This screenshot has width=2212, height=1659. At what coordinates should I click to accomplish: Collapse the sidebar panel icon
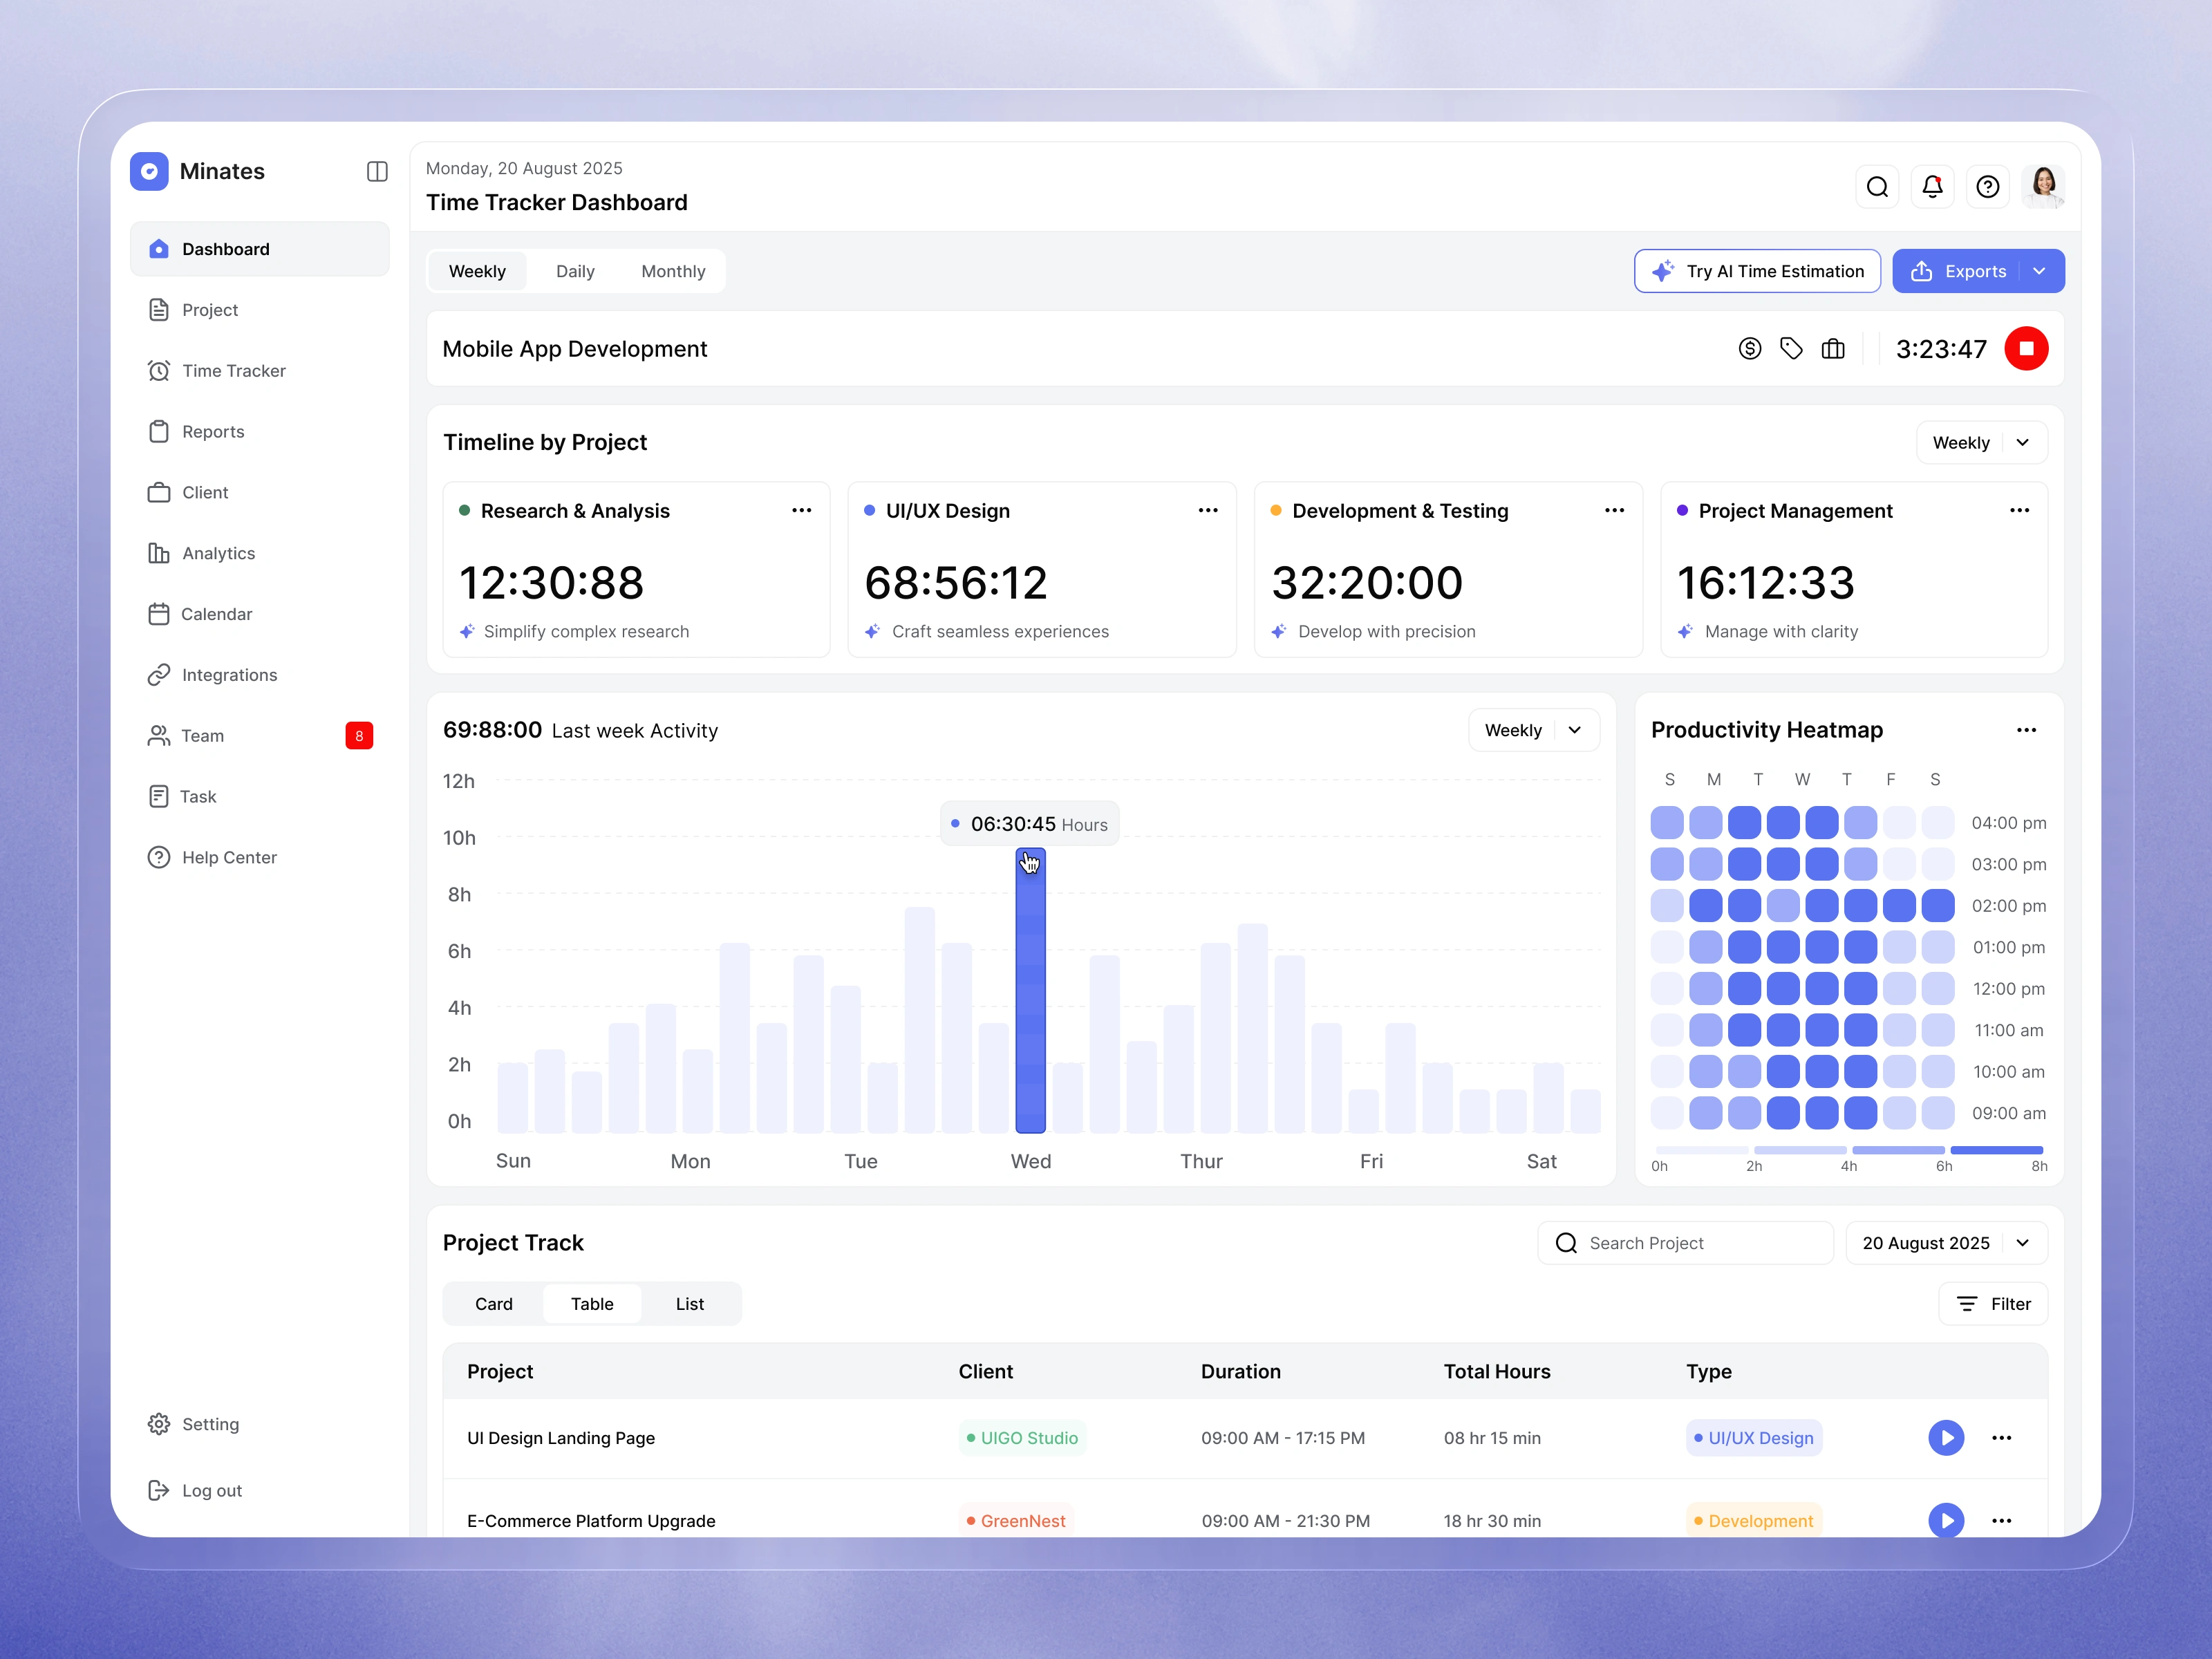click(377, 171)
